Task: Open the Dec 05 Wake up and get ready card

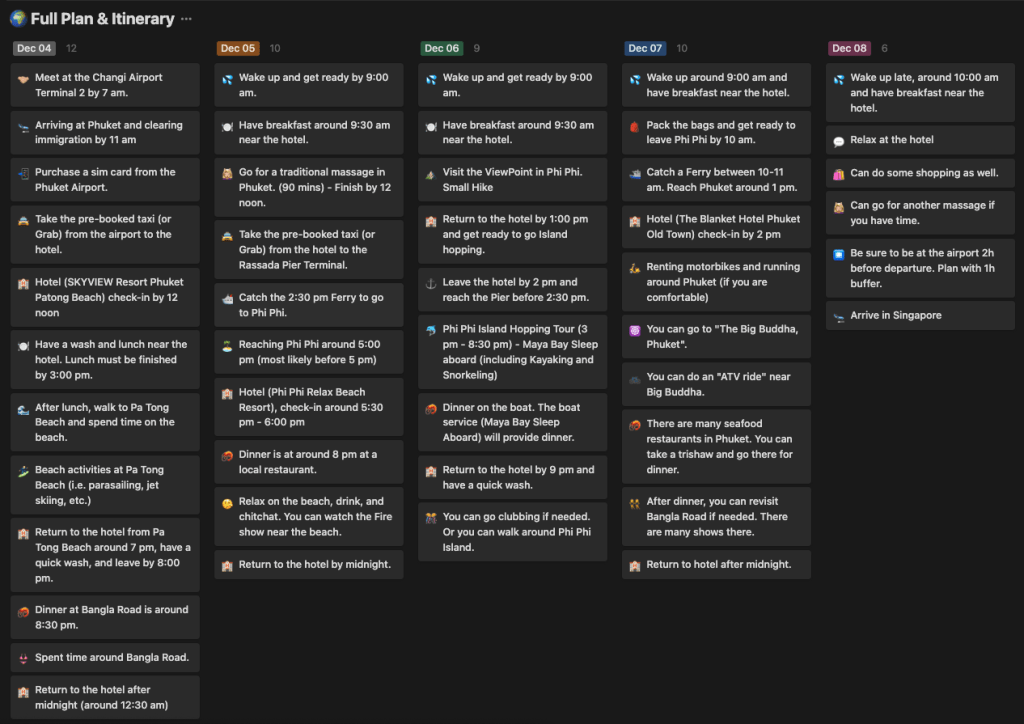Action: click(x=309, y=85)
